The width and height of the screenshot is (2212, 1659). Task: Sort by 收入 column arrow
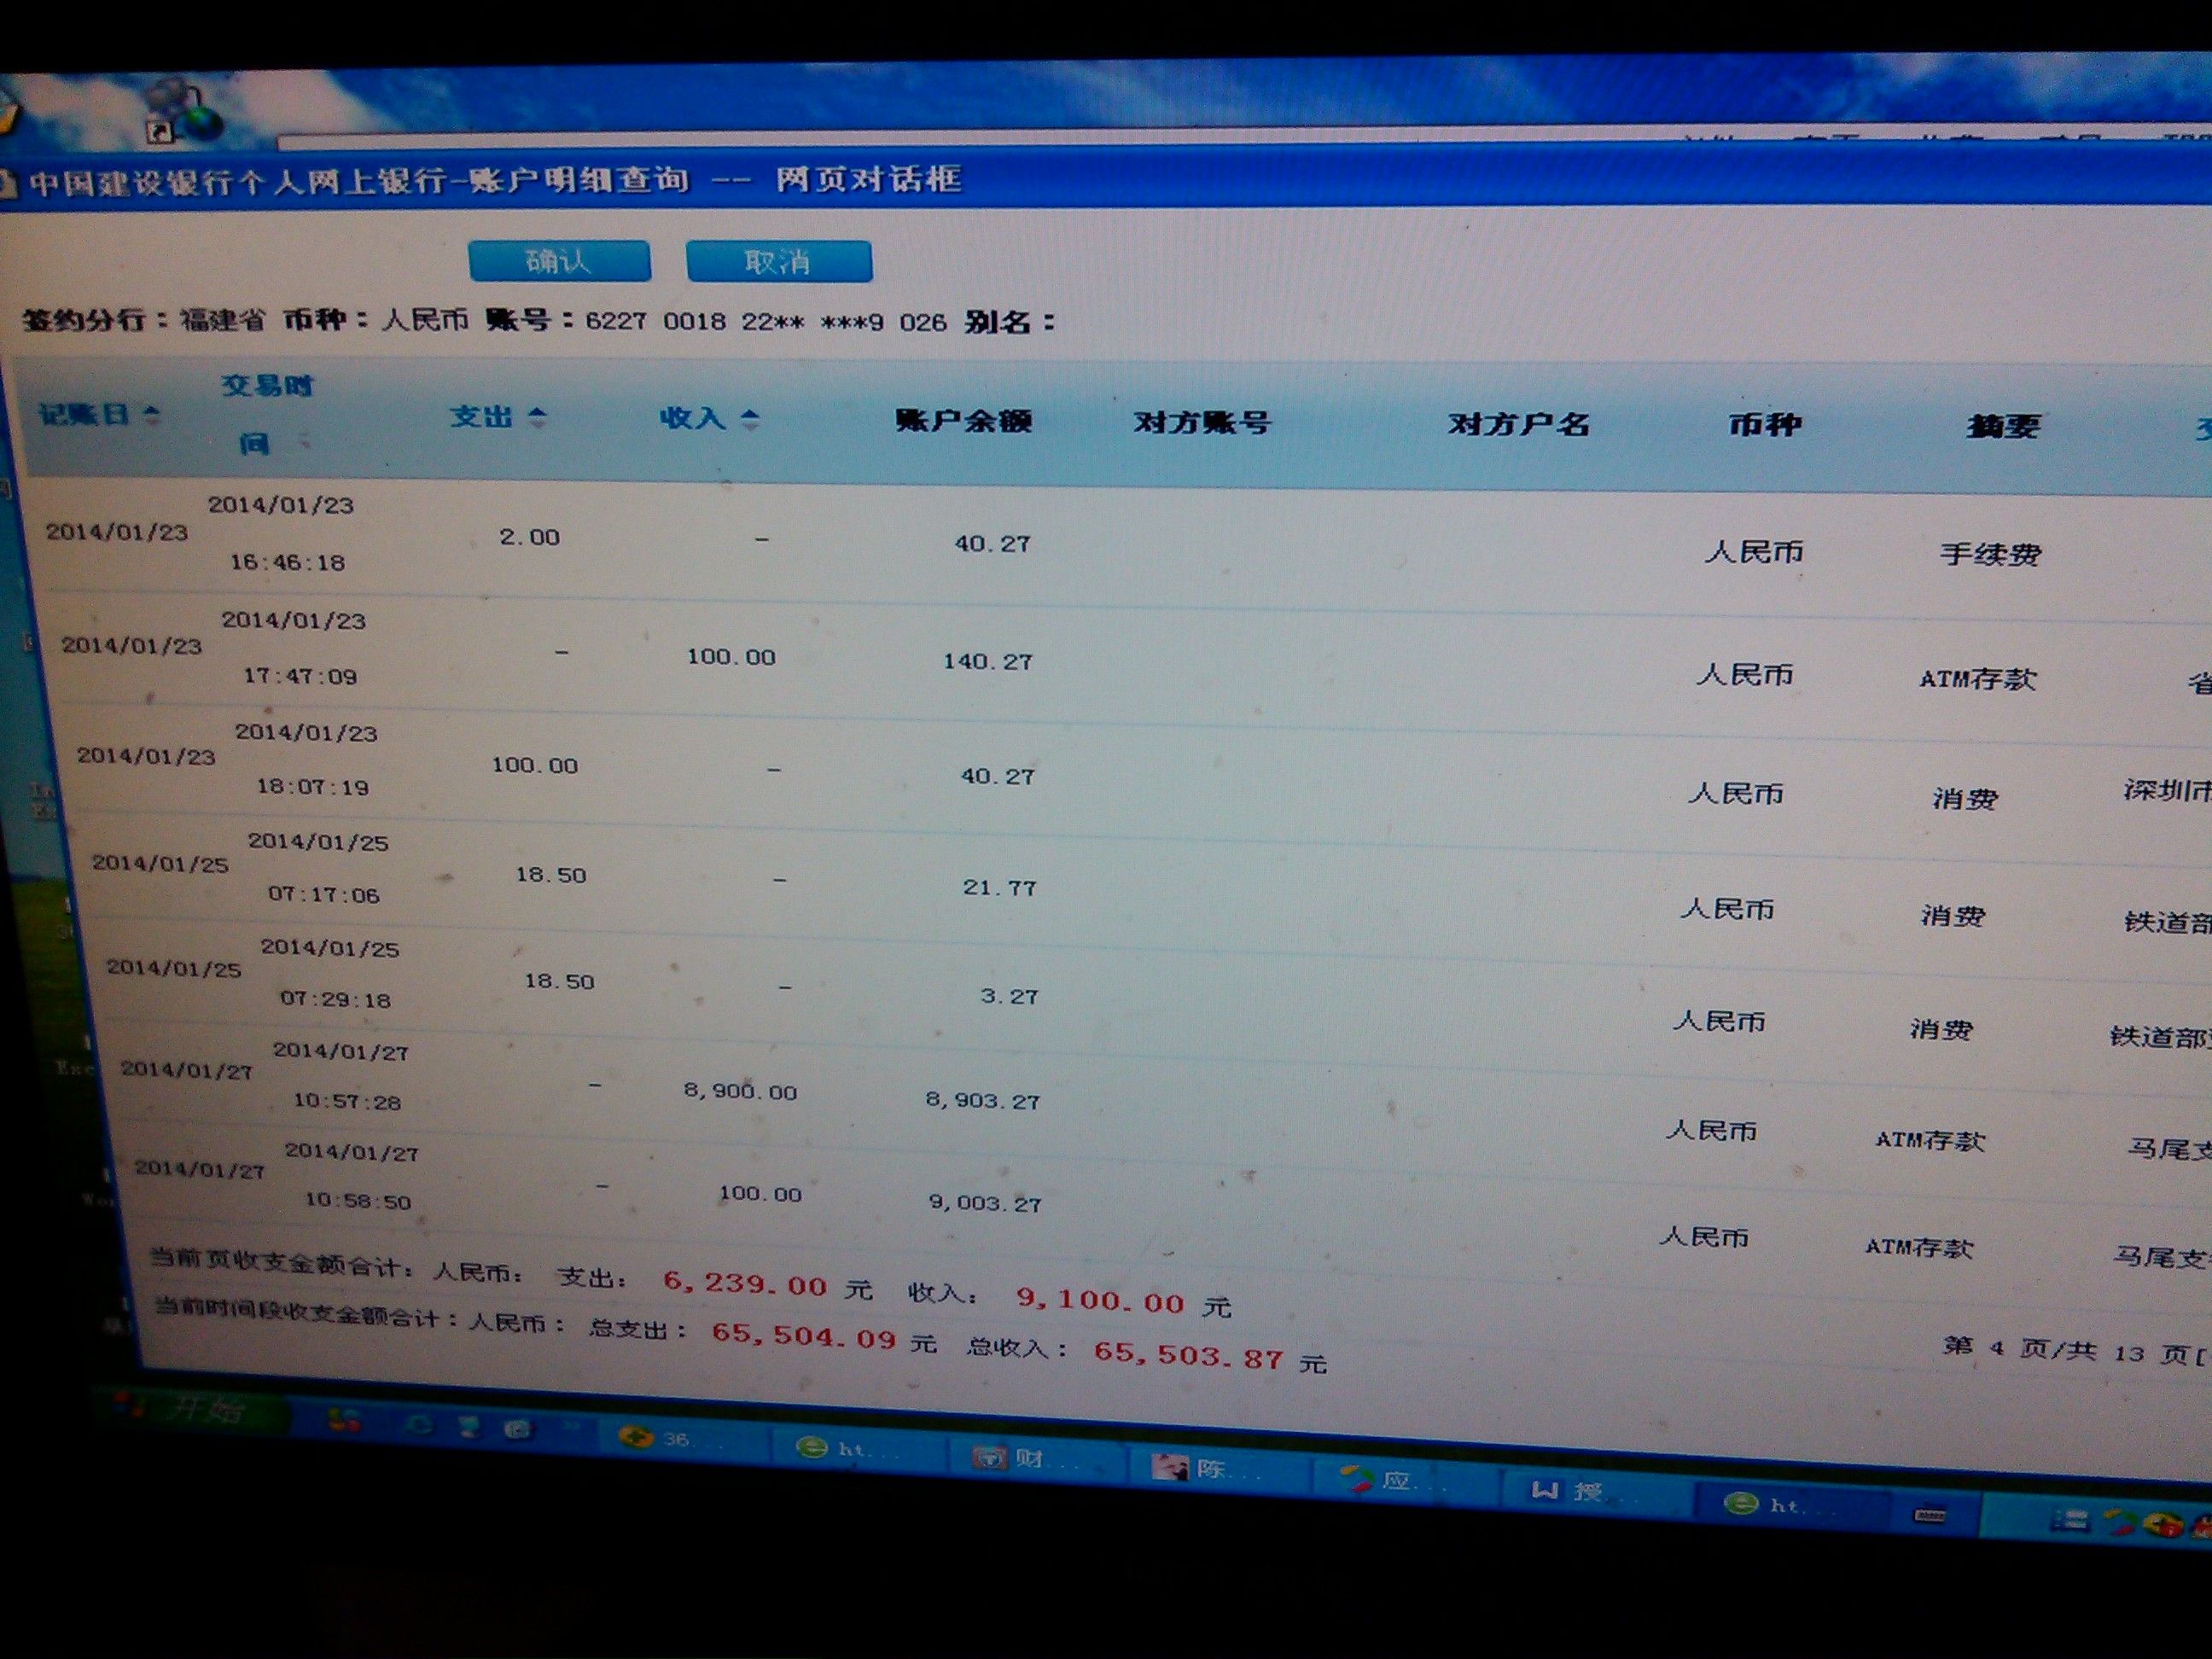[750, 419]
